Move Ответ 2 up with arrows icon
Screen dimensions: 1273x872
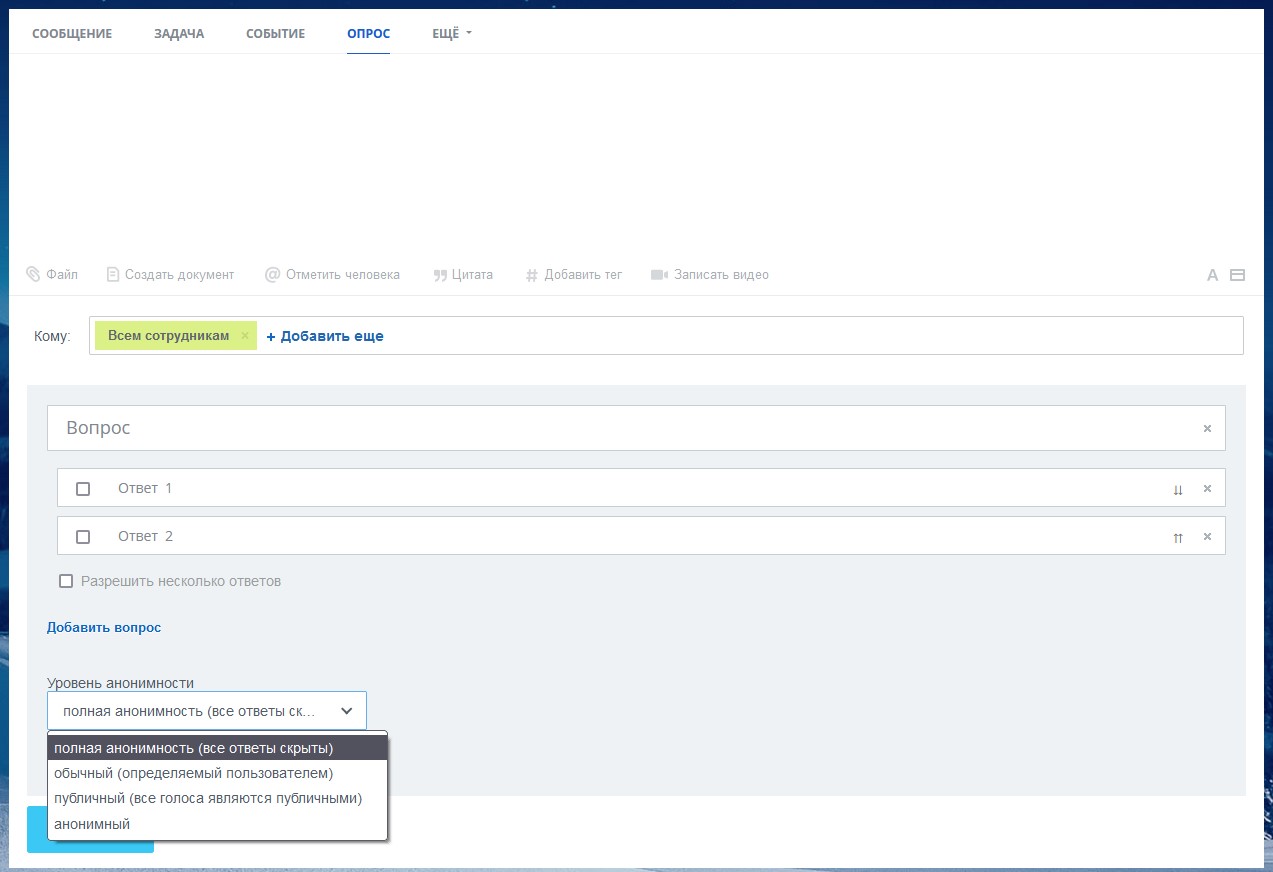1178,537
